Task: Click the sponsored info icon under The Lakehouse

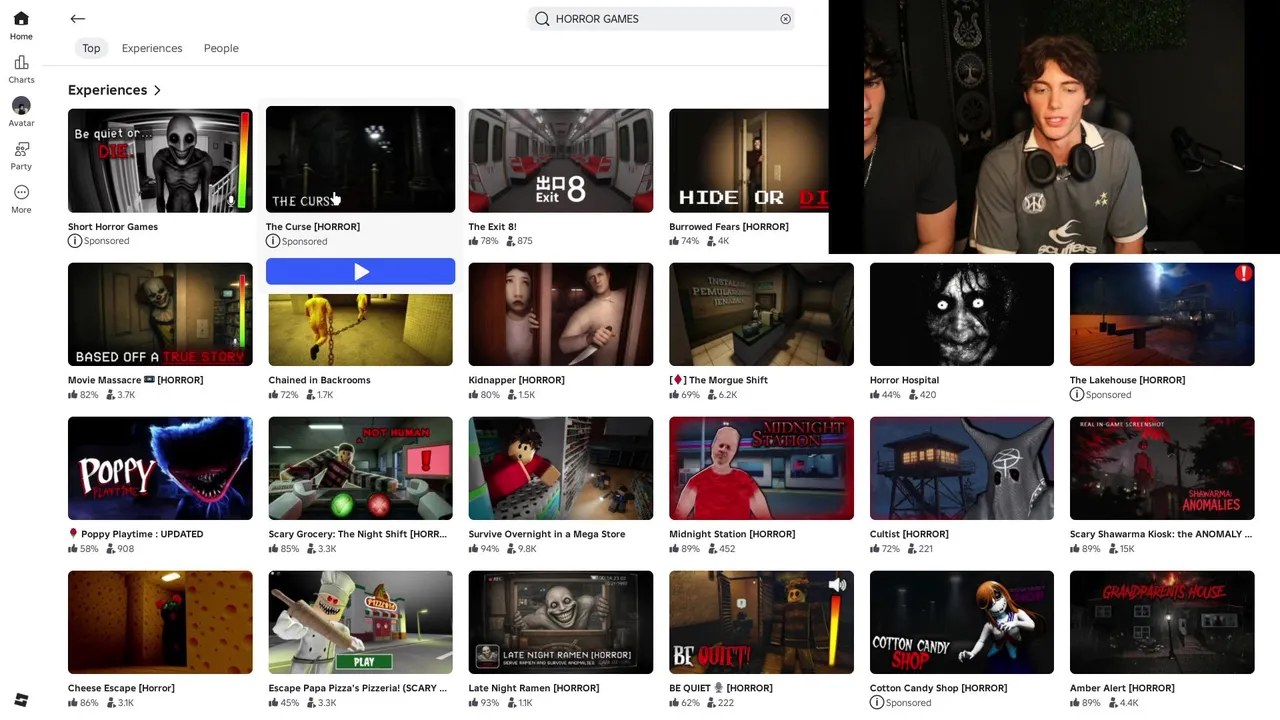Action: point(1076,395)
